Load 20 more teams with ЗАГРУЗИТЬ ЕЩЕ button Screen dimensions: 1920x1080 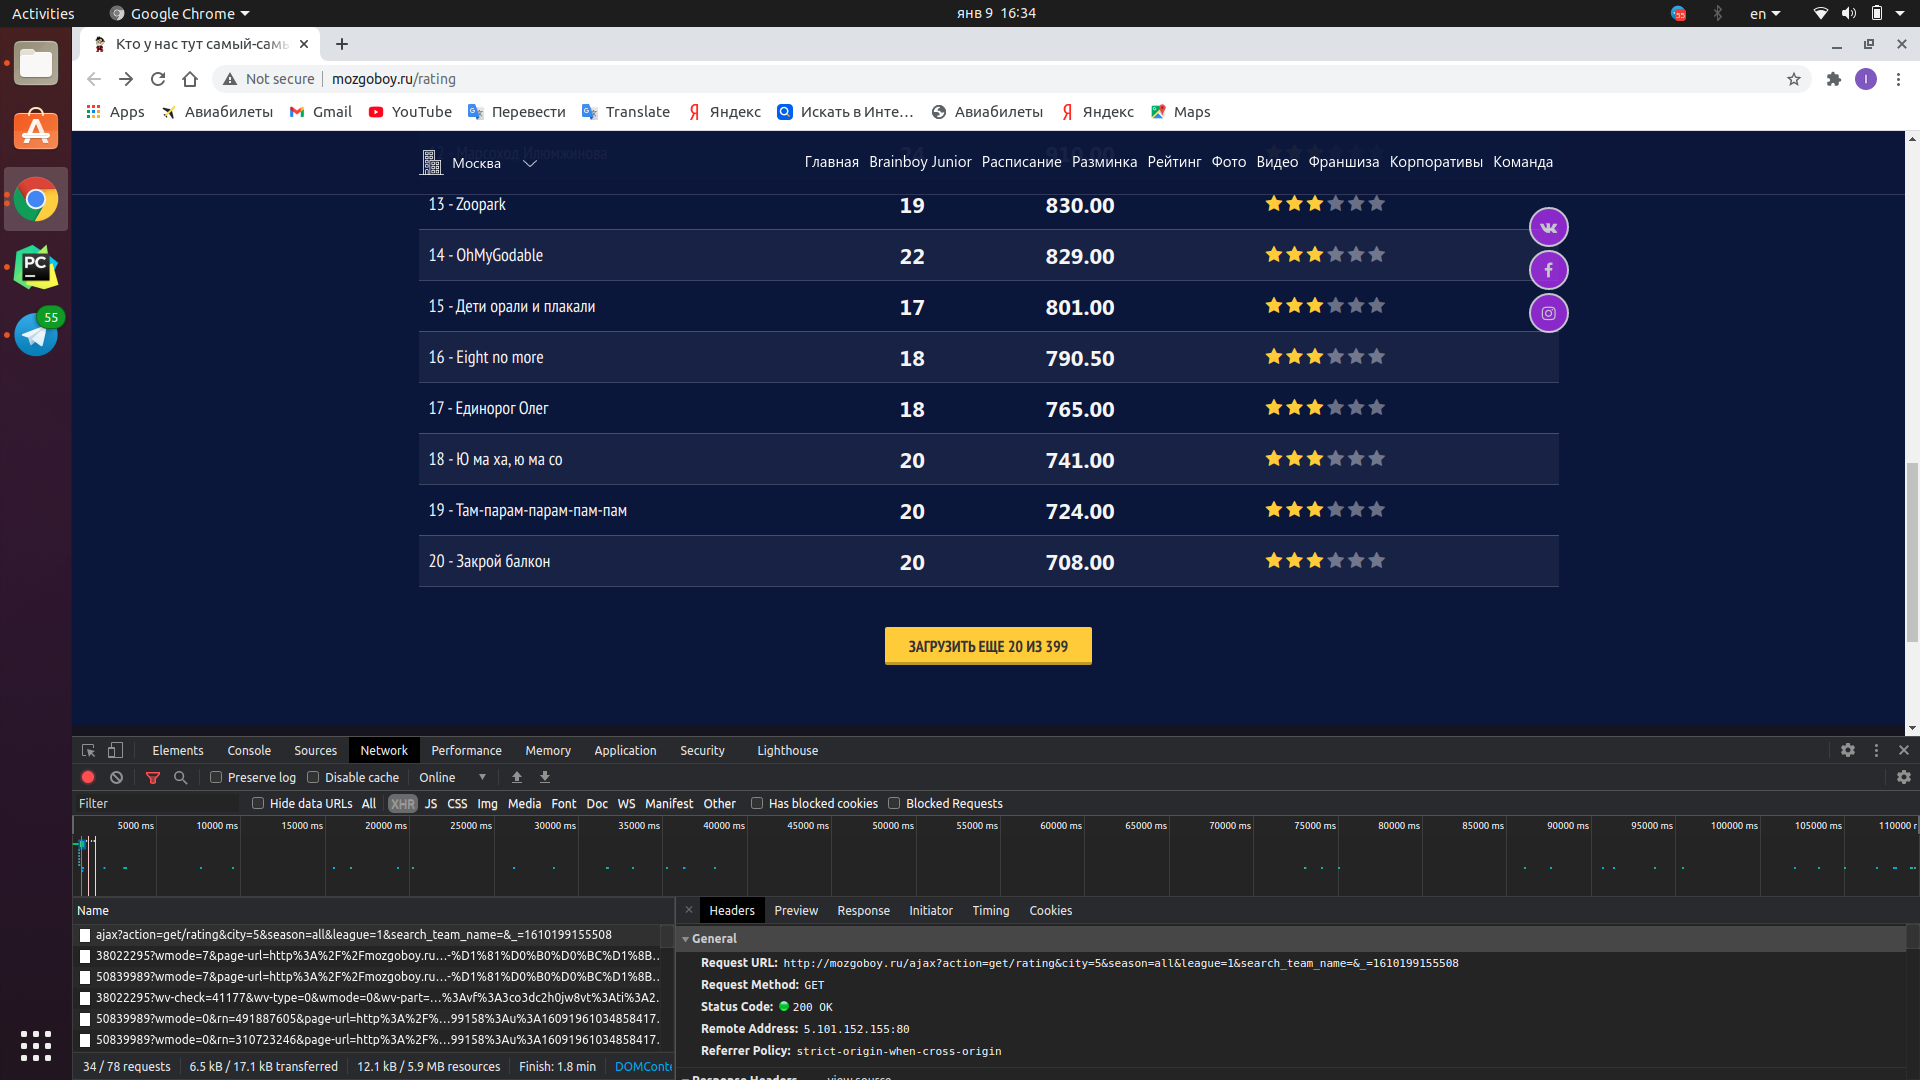988,646
